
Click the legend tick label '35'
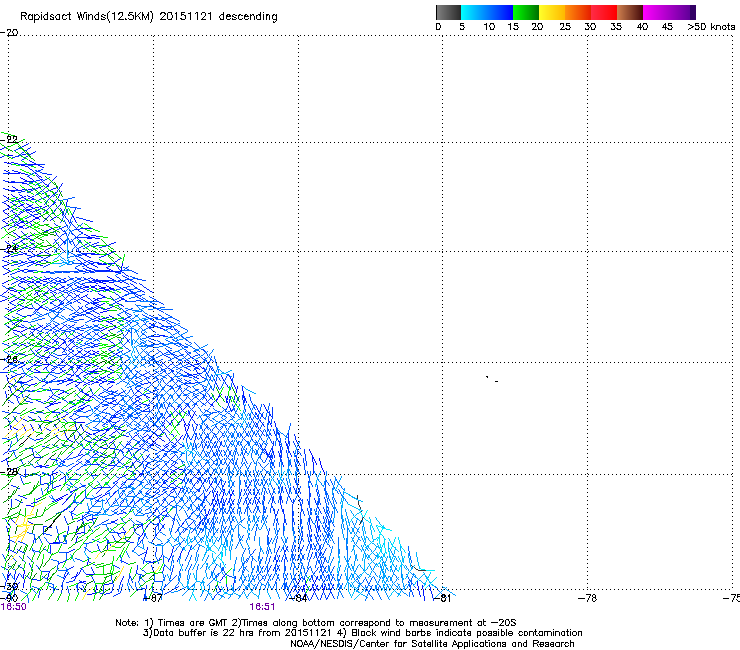click(616, 27)
